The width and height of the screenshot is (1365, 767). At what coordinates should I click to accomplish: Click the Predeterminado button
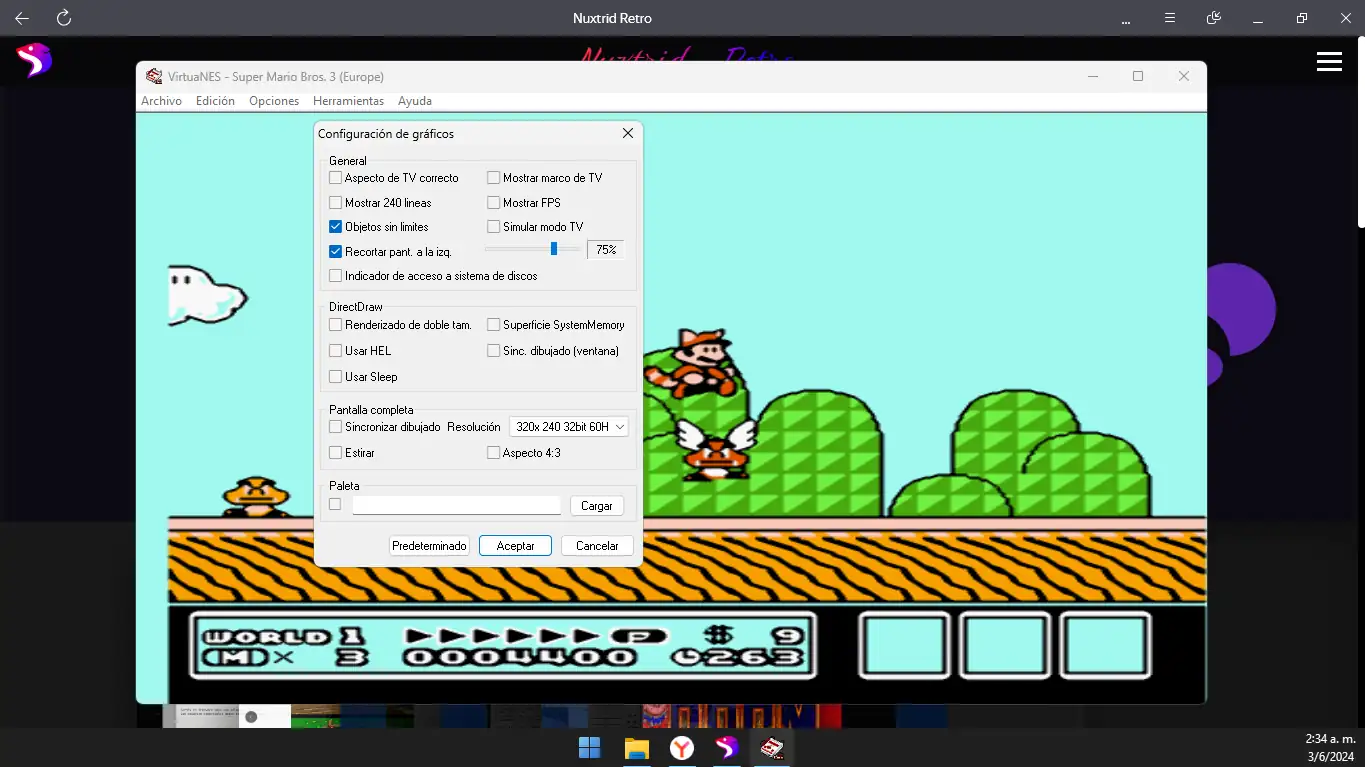(x=429, y=546)
